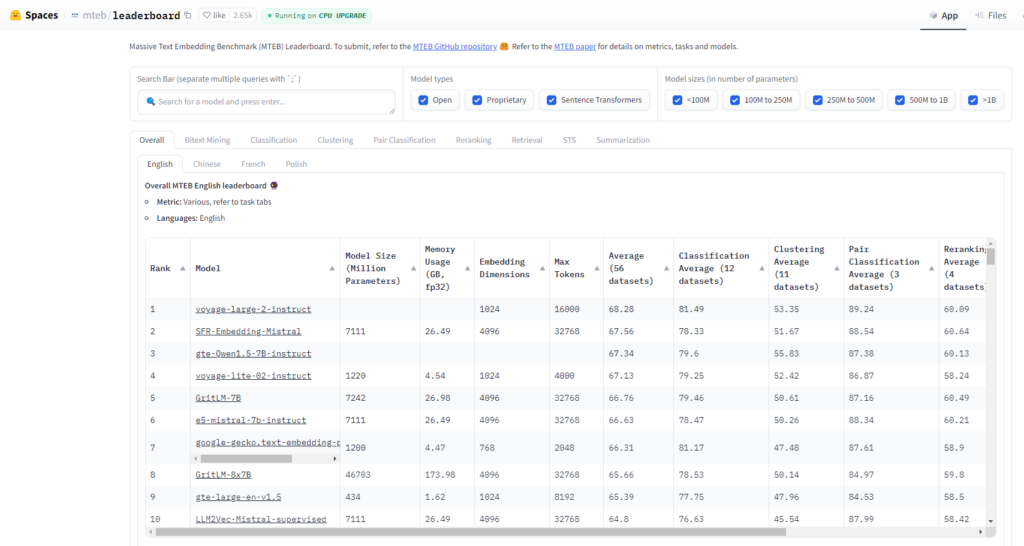Toggle the 100M to 250M checkbox
Screen dimensions: 1024x546
[735, 100]
